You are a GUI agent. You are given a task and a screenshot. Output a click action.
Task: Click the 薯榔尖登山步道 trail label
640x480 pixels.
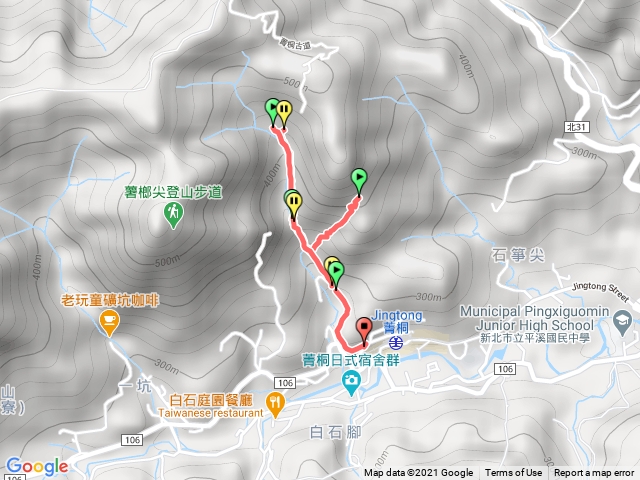point(173,192)
